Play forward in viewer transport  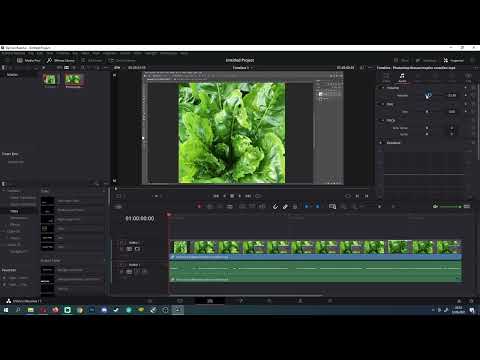(240, 196)
